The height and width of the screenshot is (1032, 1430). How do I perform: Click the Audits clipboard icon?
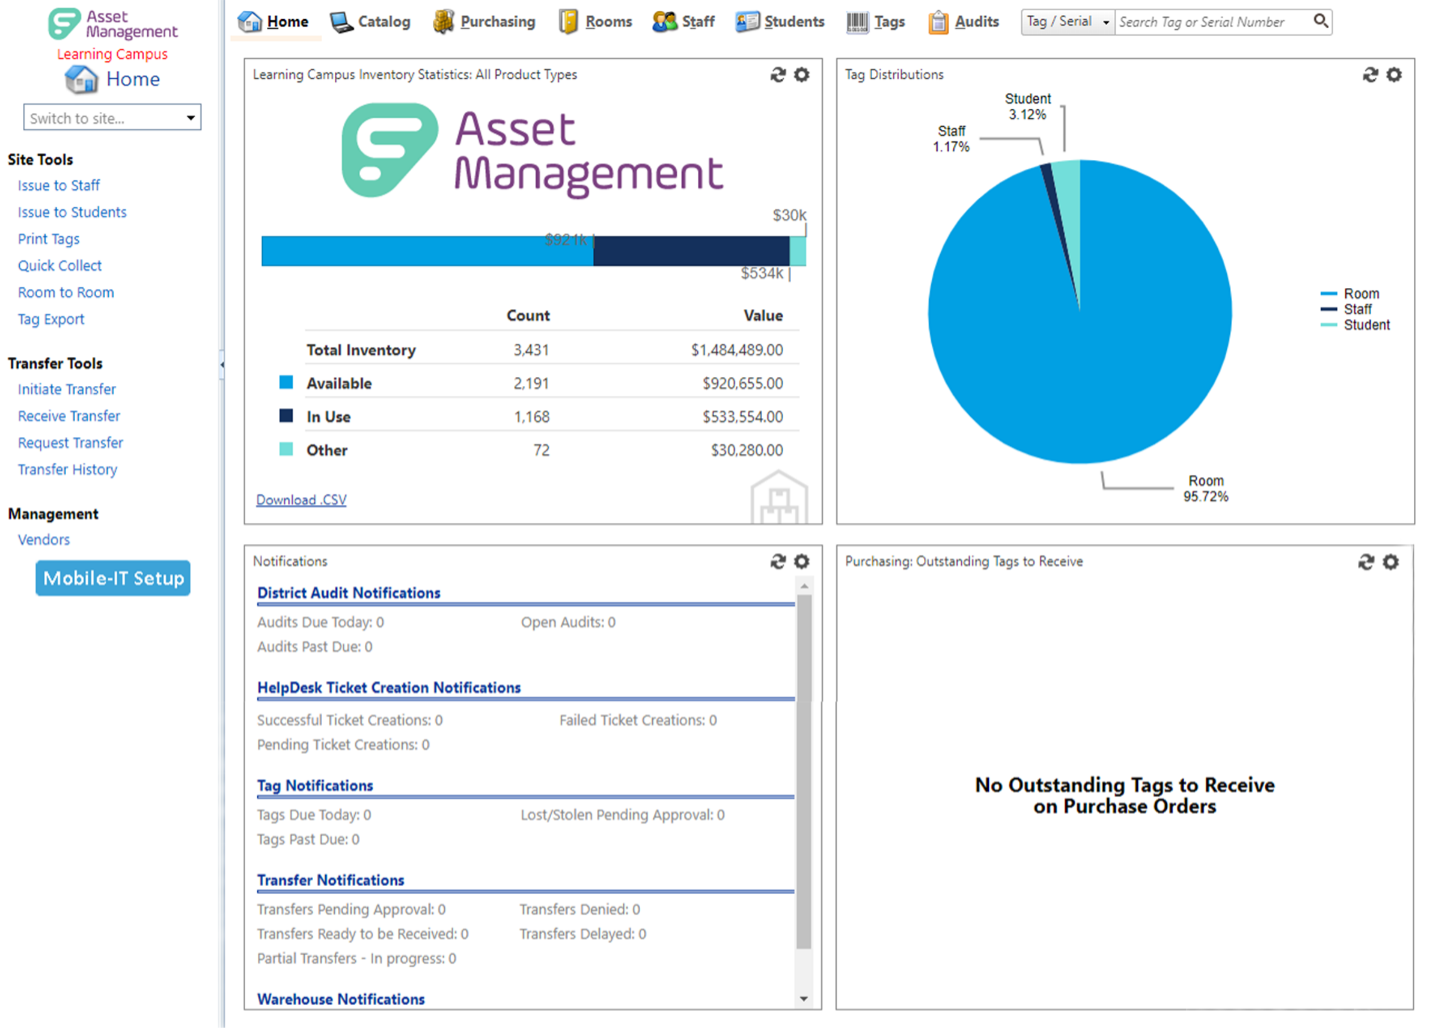click(938, 22)
